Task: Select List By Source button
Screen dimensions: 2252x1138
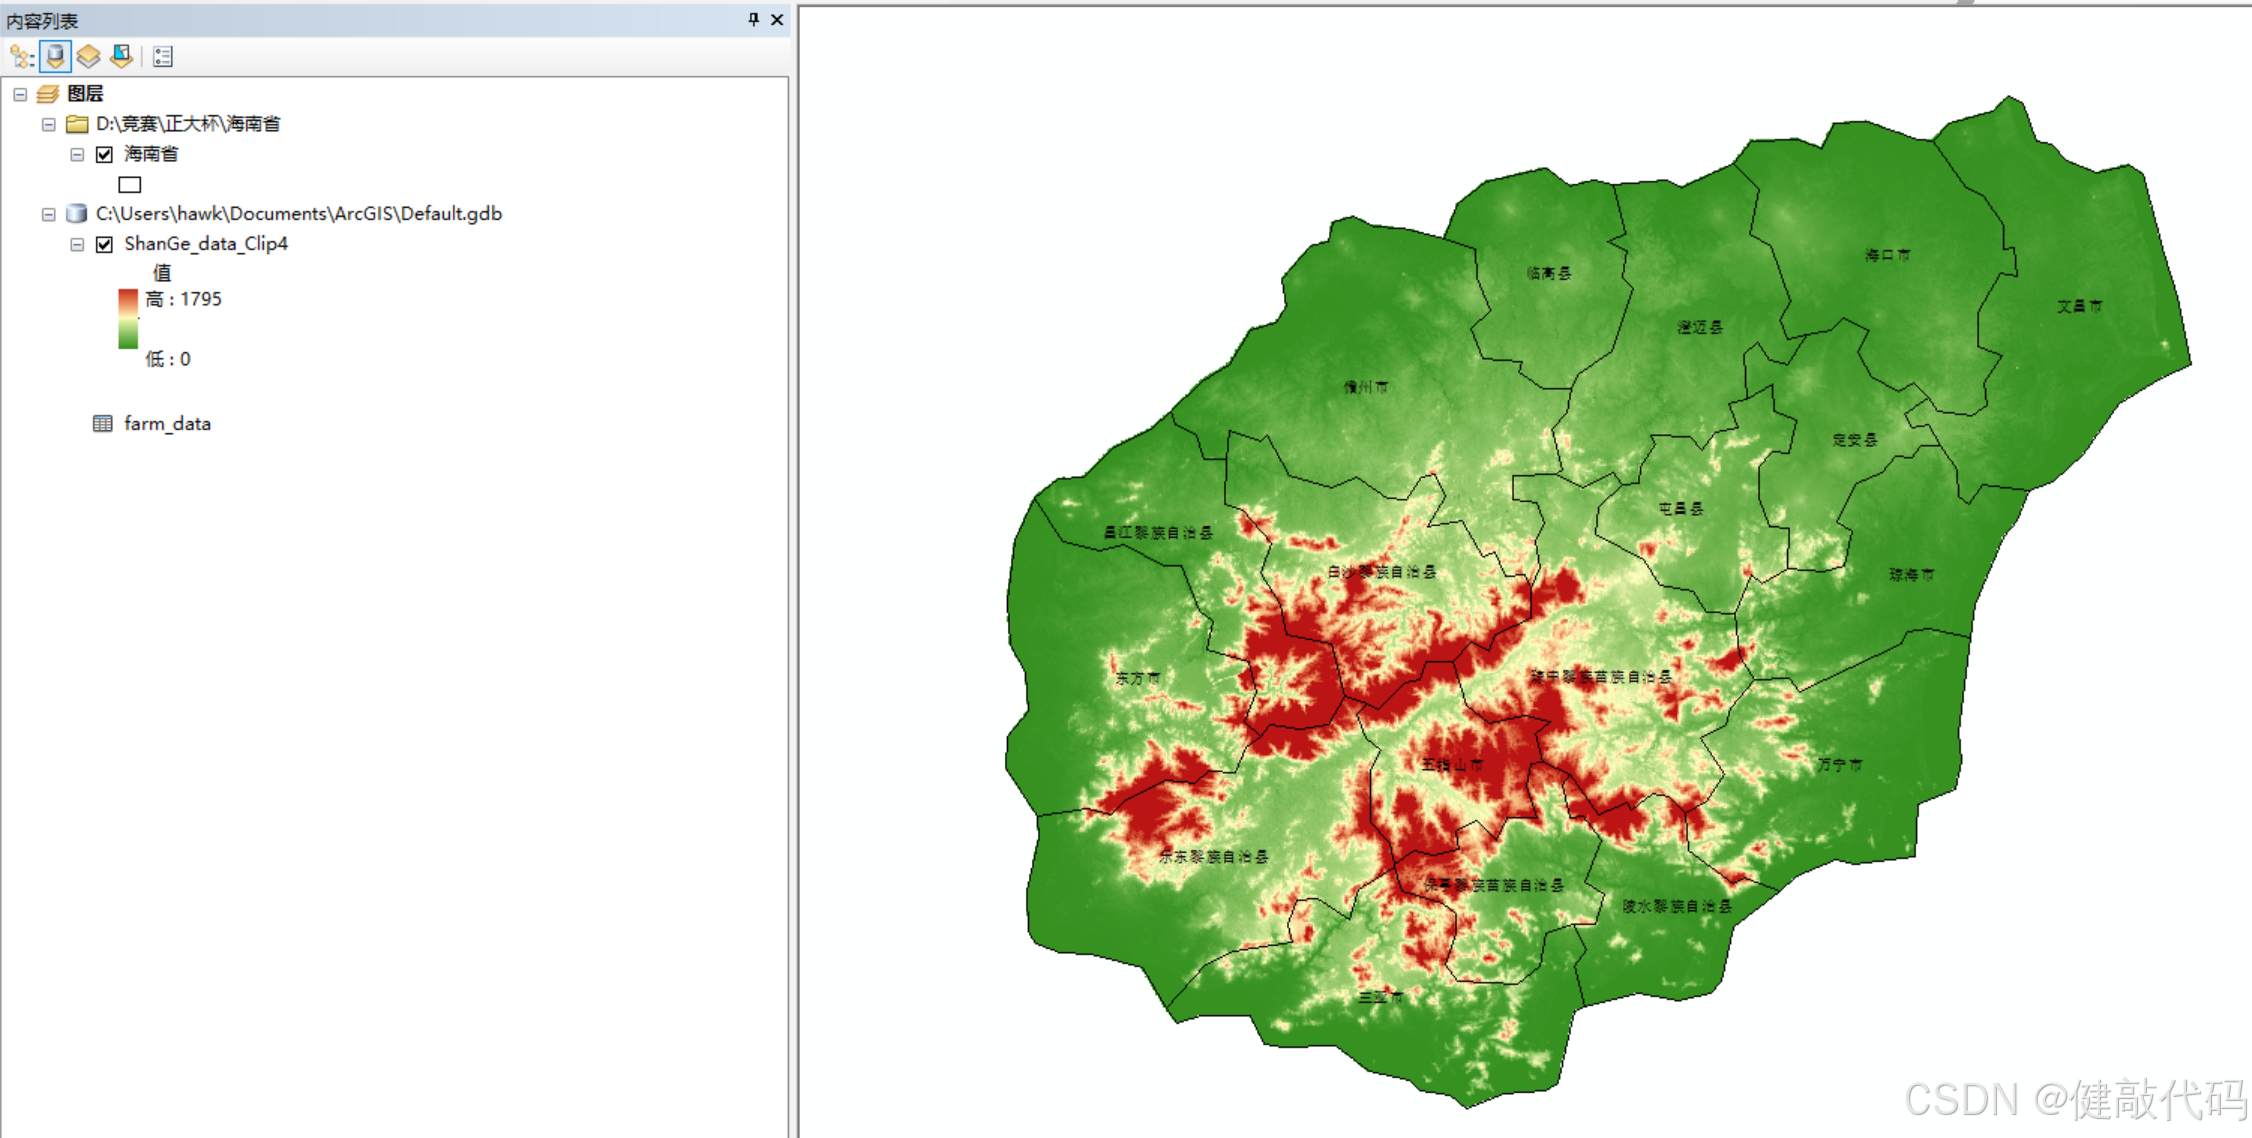Action: 55,57
